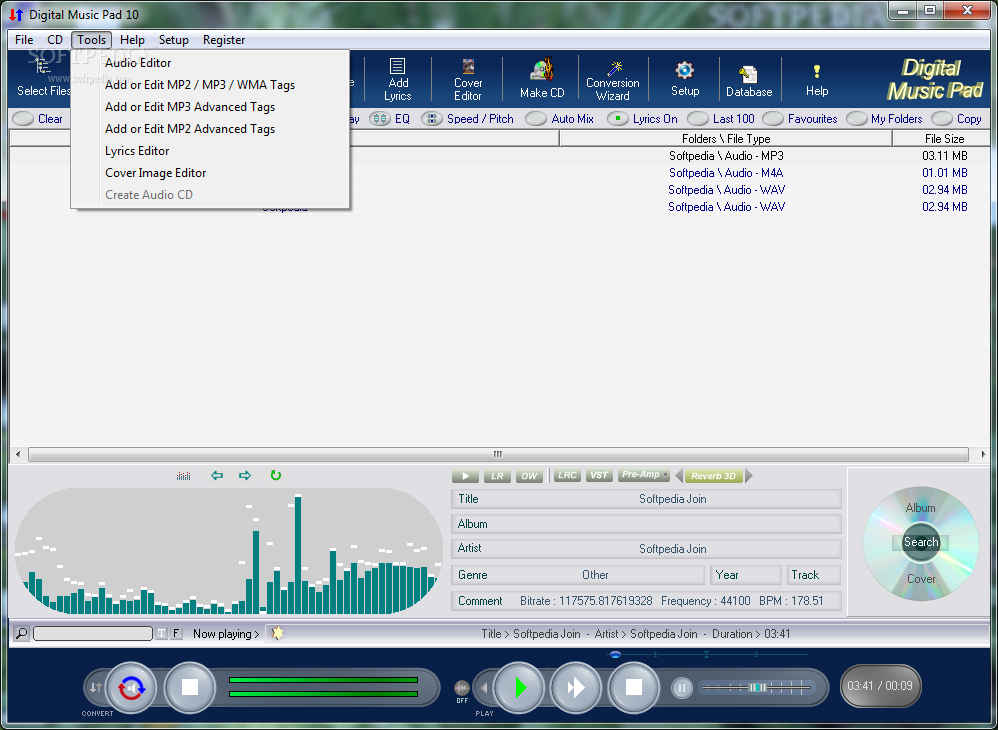
Task: Open the File menu
Action: click(x=24, y=40)
